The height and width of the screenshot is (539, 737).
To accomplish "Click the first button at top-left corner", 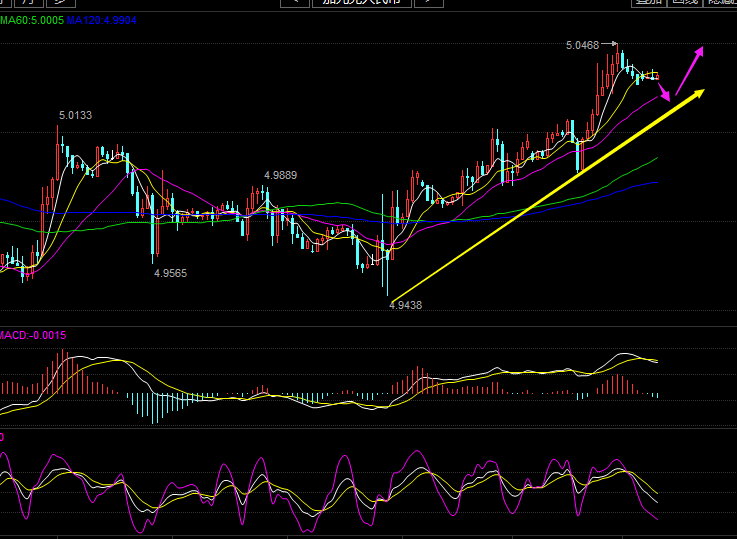I will click(5, 3).
